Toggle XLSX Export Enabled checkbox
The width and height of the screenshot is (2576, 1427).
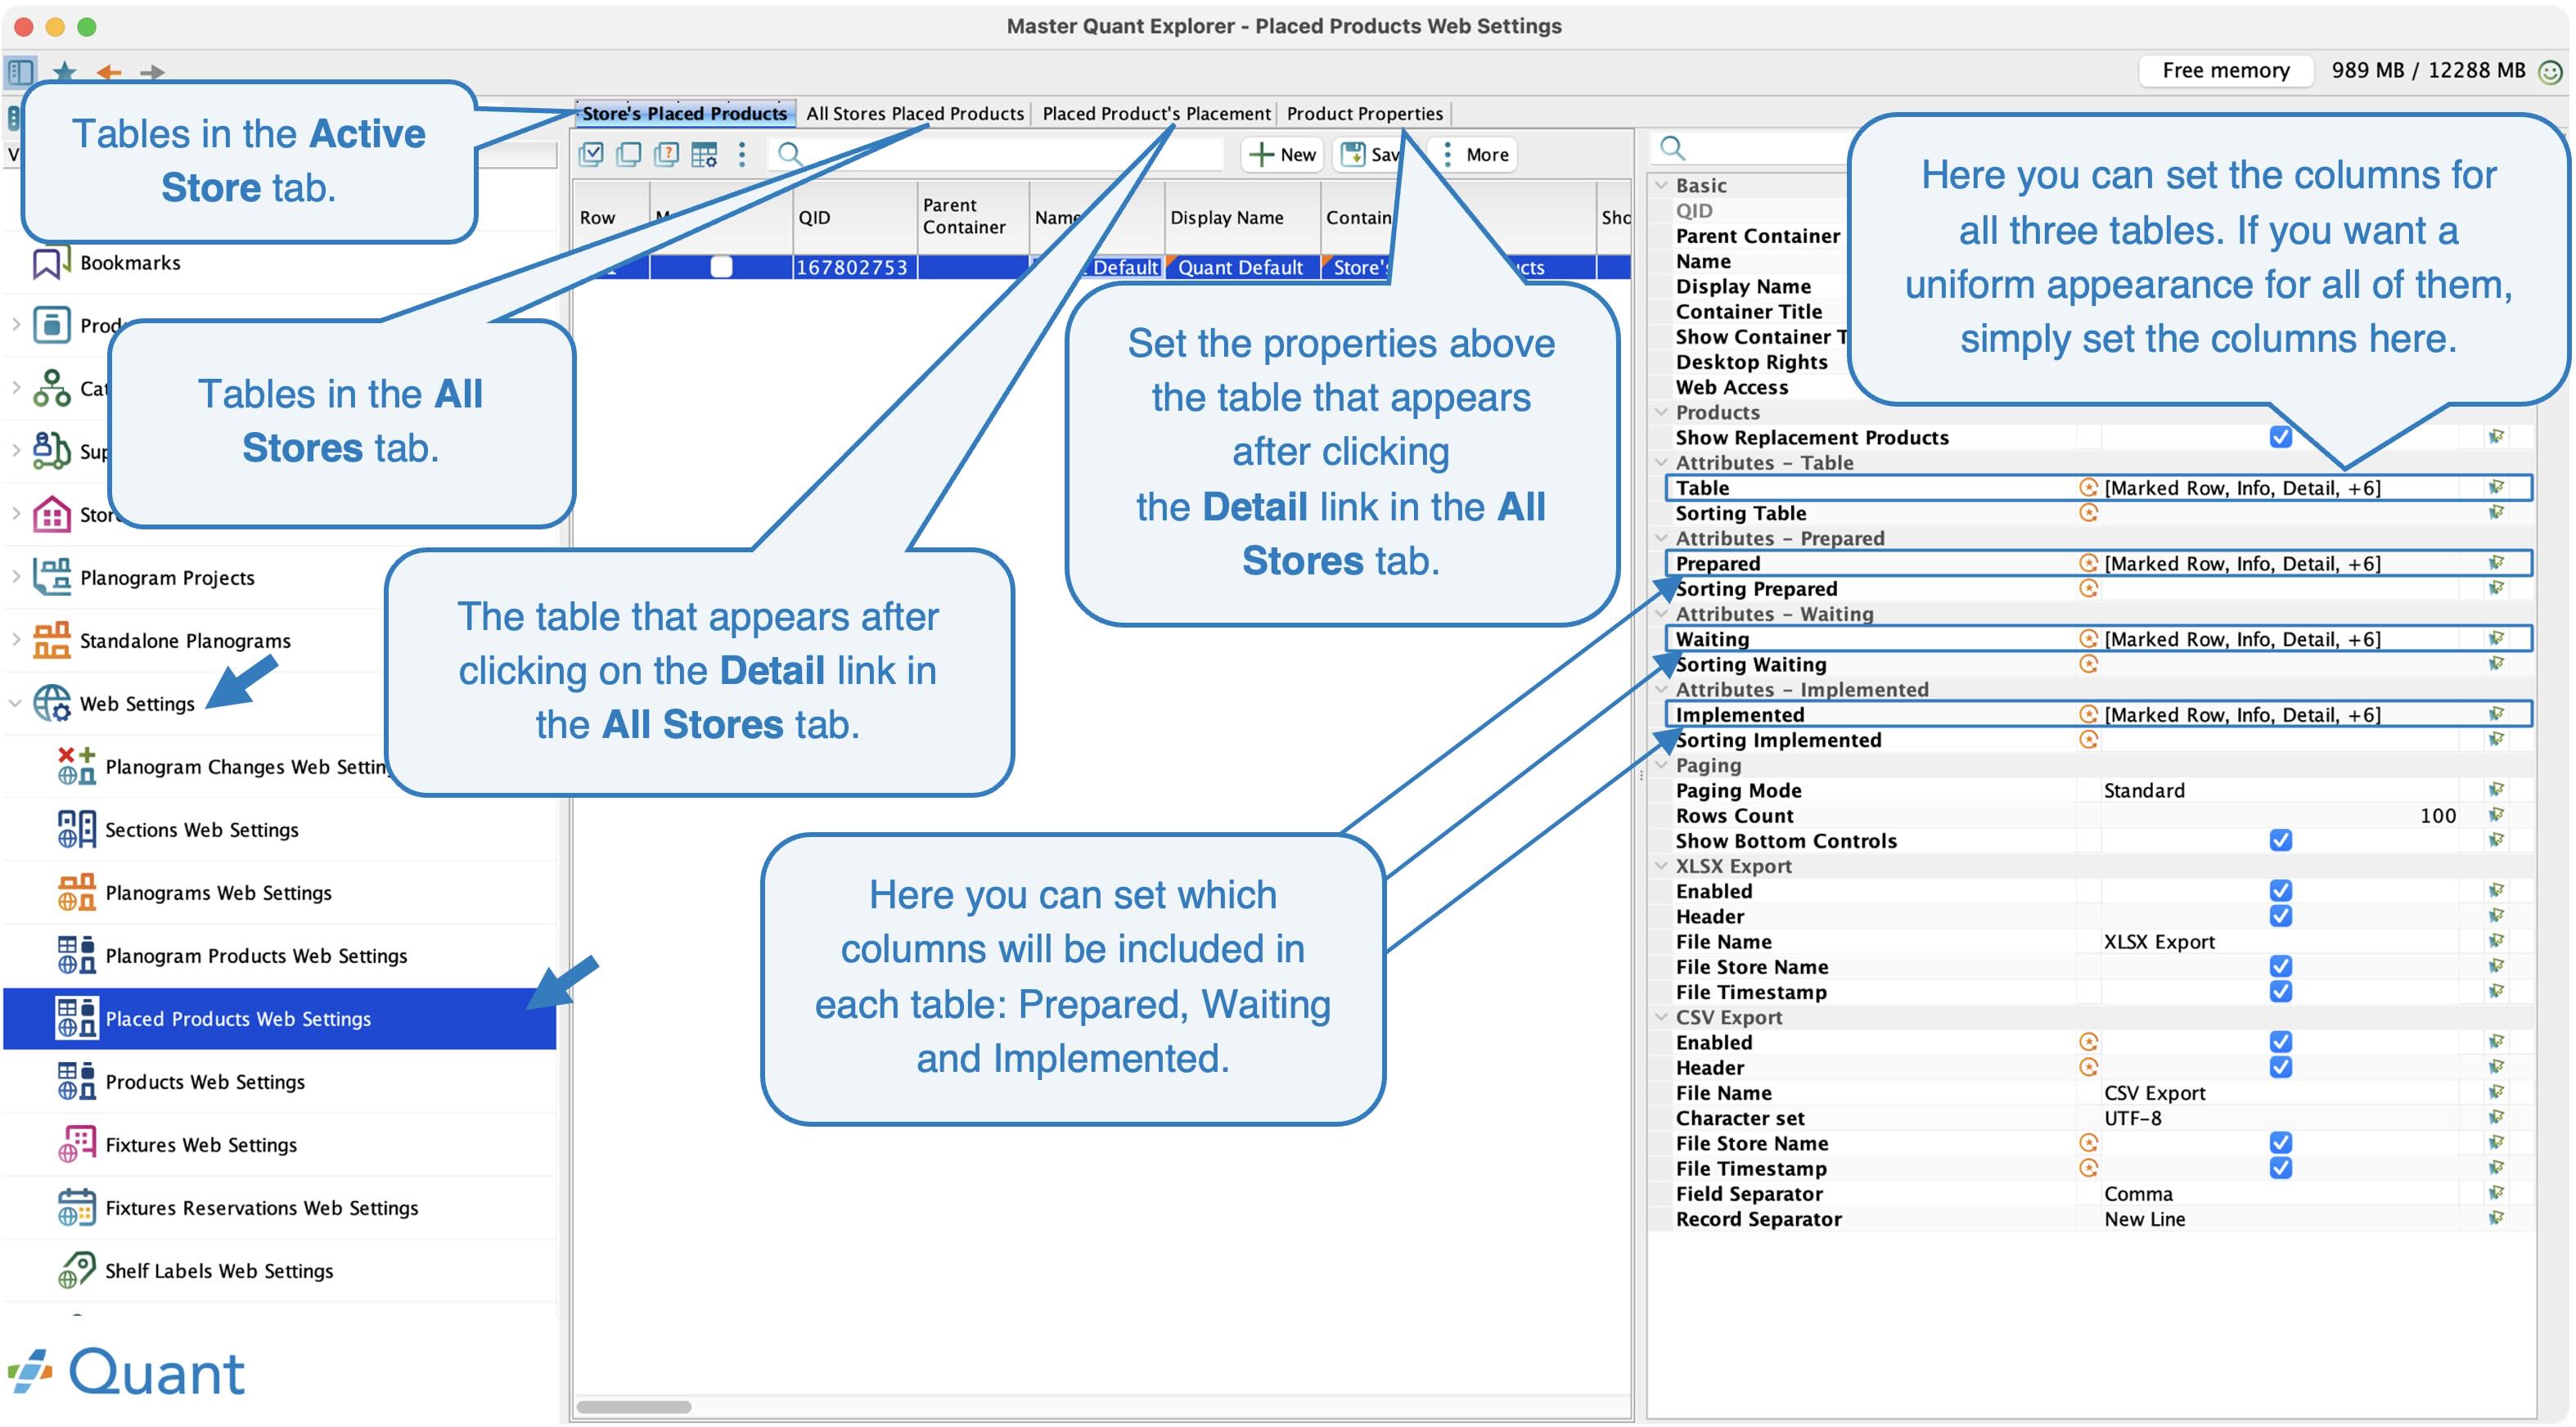pos(2281,891)
